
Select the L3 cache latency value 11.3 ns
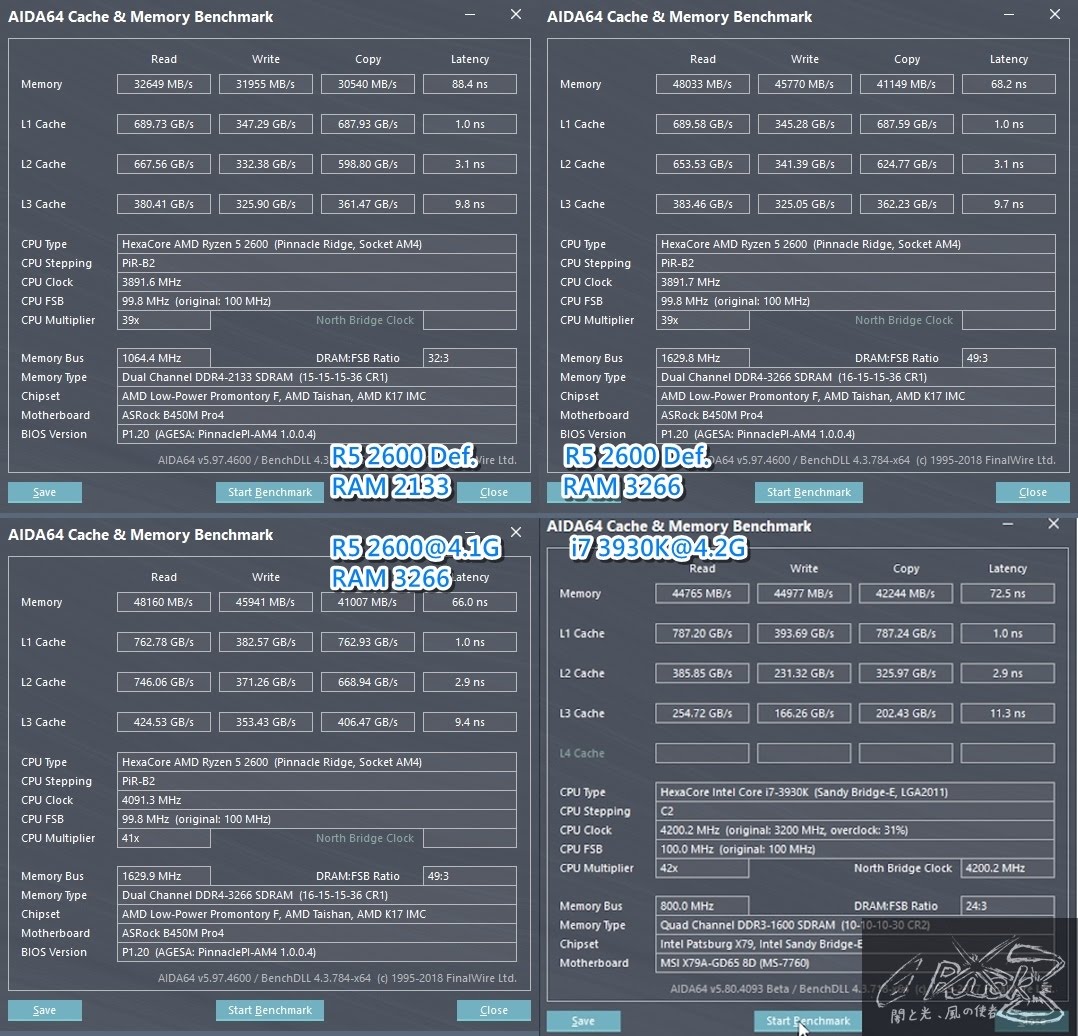[1007, 713]
